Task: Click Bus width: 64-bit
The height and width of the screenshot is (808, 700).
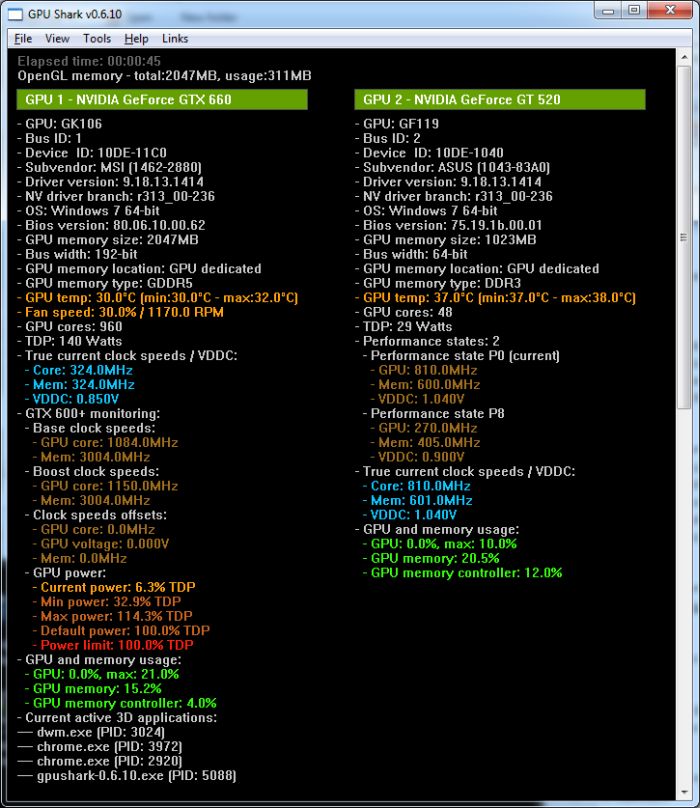Action: point(412,254)
